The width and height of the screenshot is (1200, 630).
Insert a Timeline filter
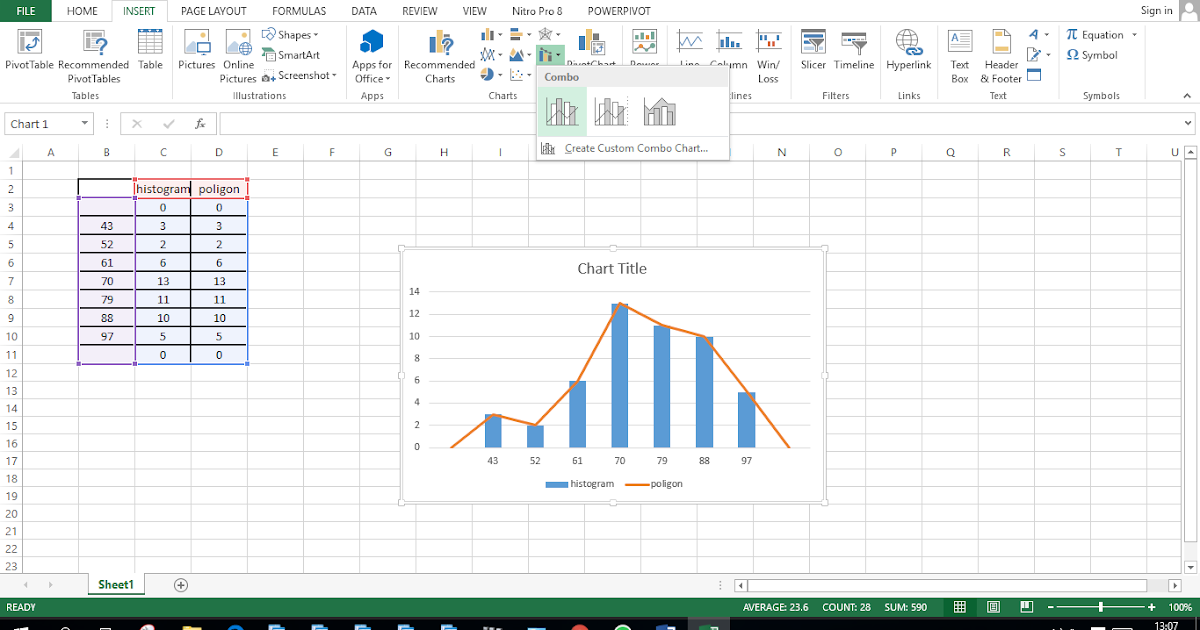coord(854,50)
